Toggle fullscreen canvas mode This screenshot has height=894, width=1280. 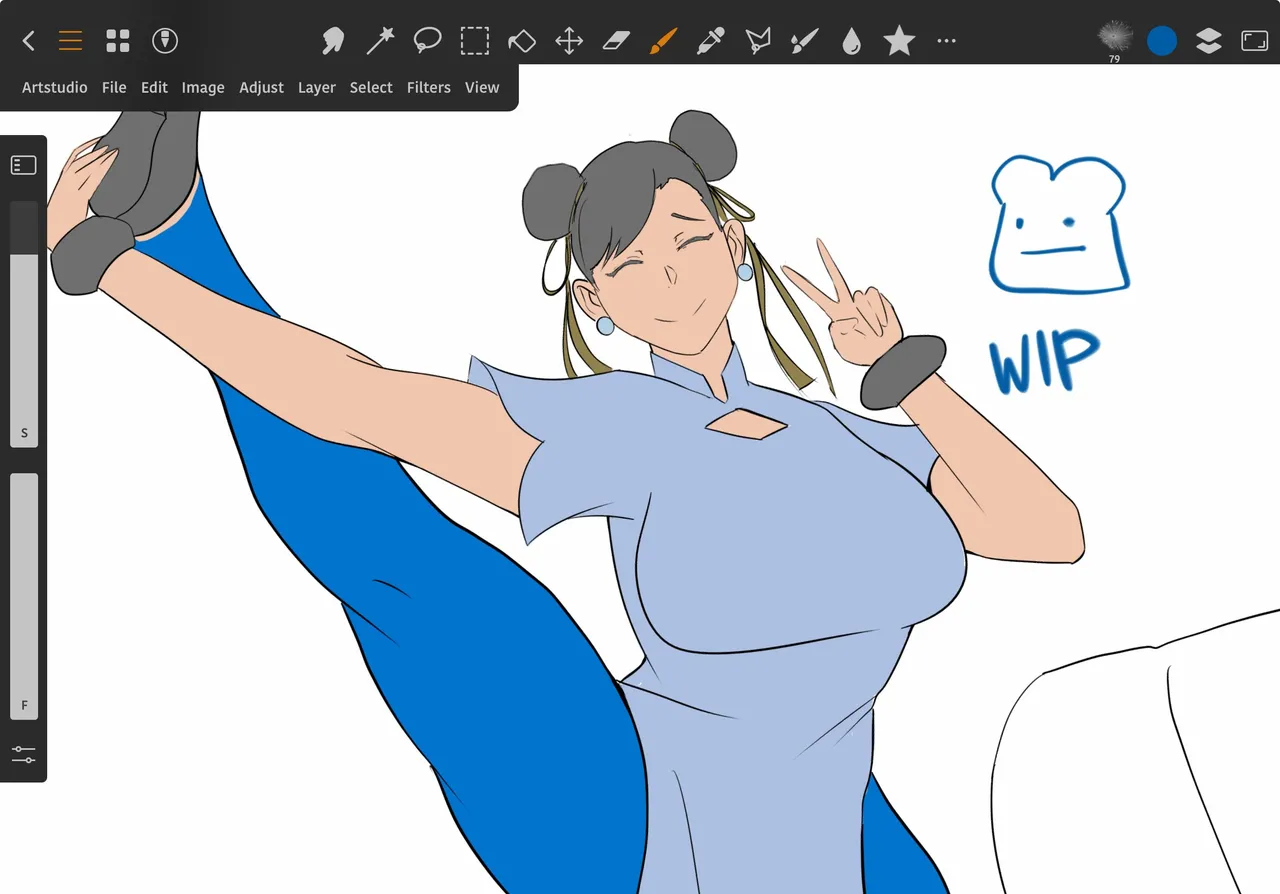[x=1254, y=41]
